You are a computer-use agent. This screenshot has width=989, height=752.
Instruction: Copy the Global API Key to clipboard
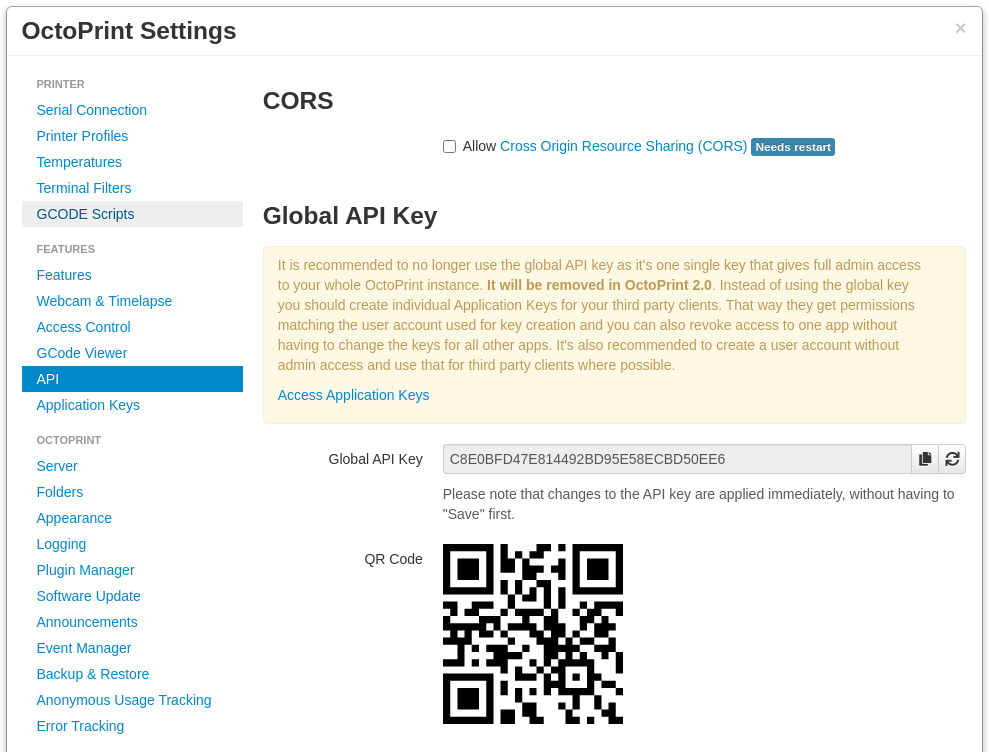coord(925,459)
